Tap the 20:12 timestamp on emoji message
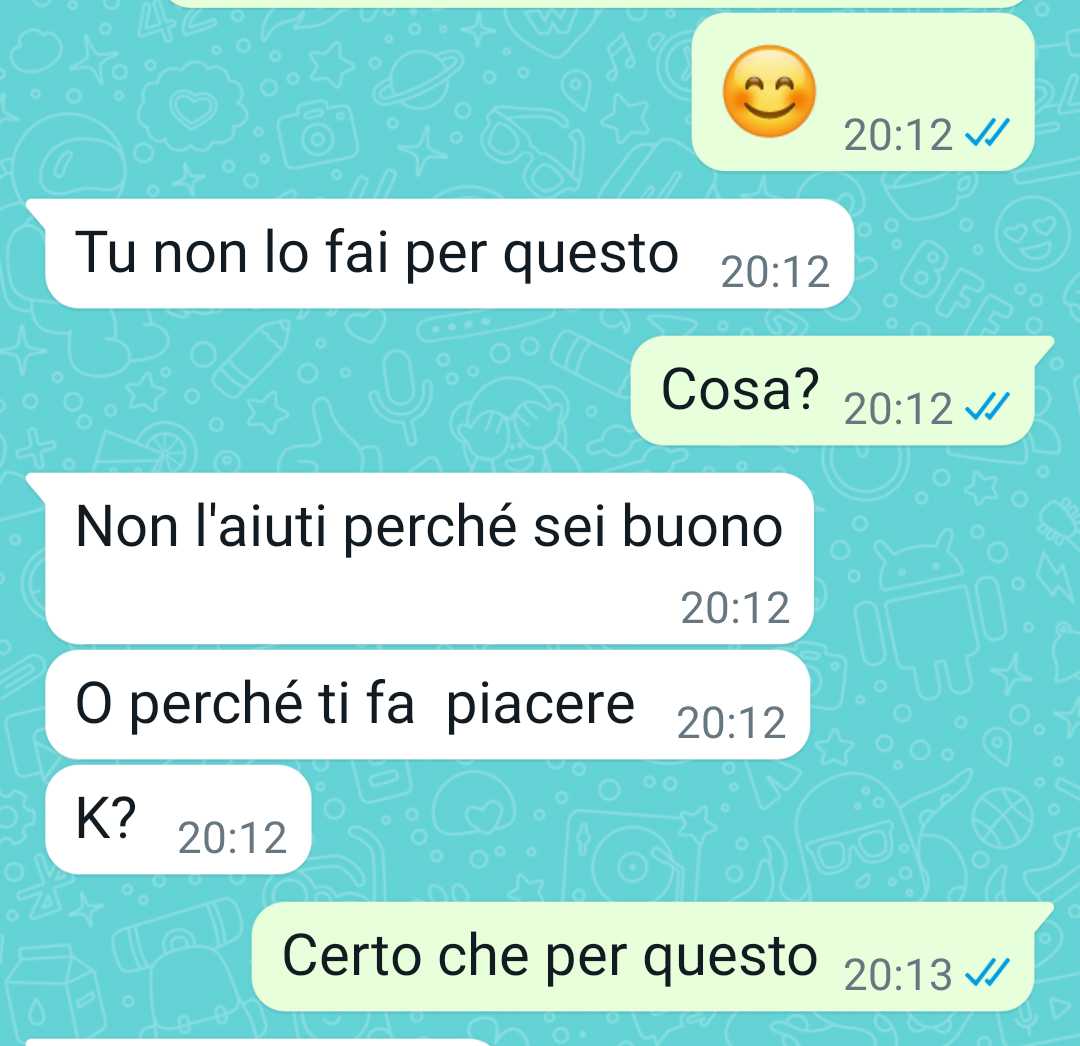Screen dimensions: 1080x1046 (x=898, y=135)
